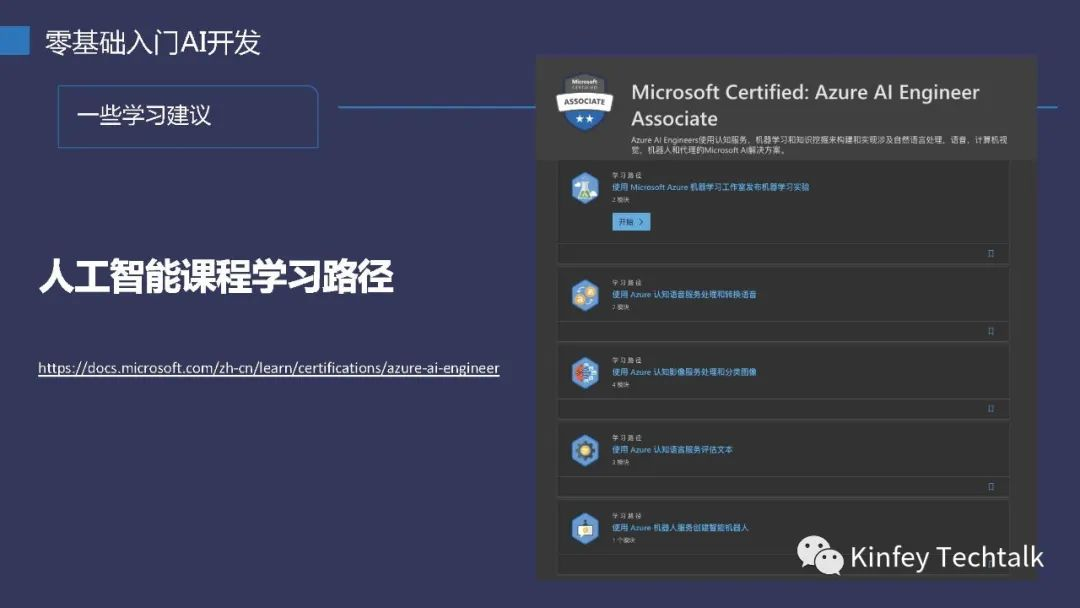Bookmark the machine learning studio learning path

990,253
